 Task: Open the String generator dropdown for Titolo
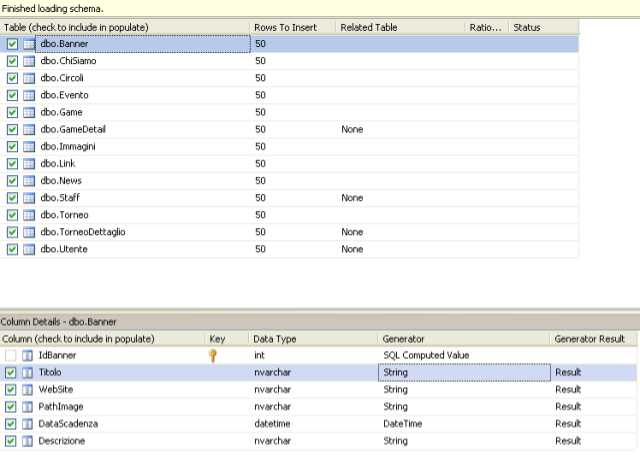(464, 372)
